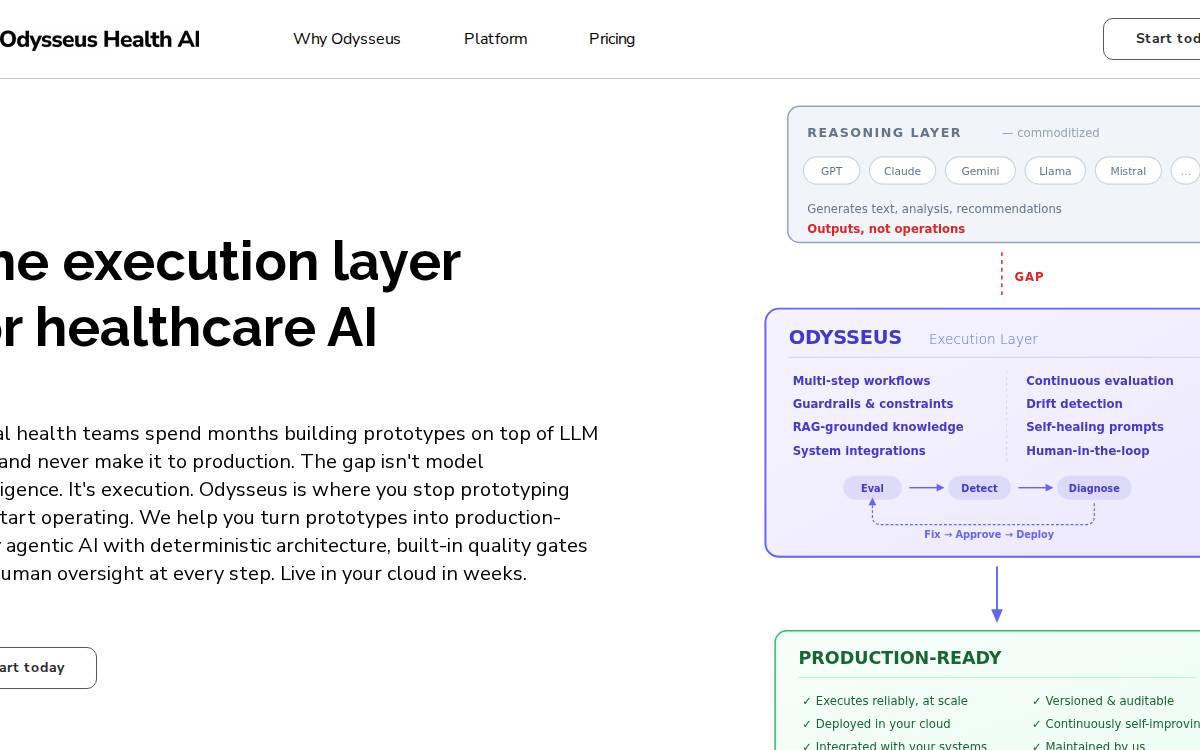
Task: Click 'Drift detection' feature text
Action: click(x=1074, y=404)
